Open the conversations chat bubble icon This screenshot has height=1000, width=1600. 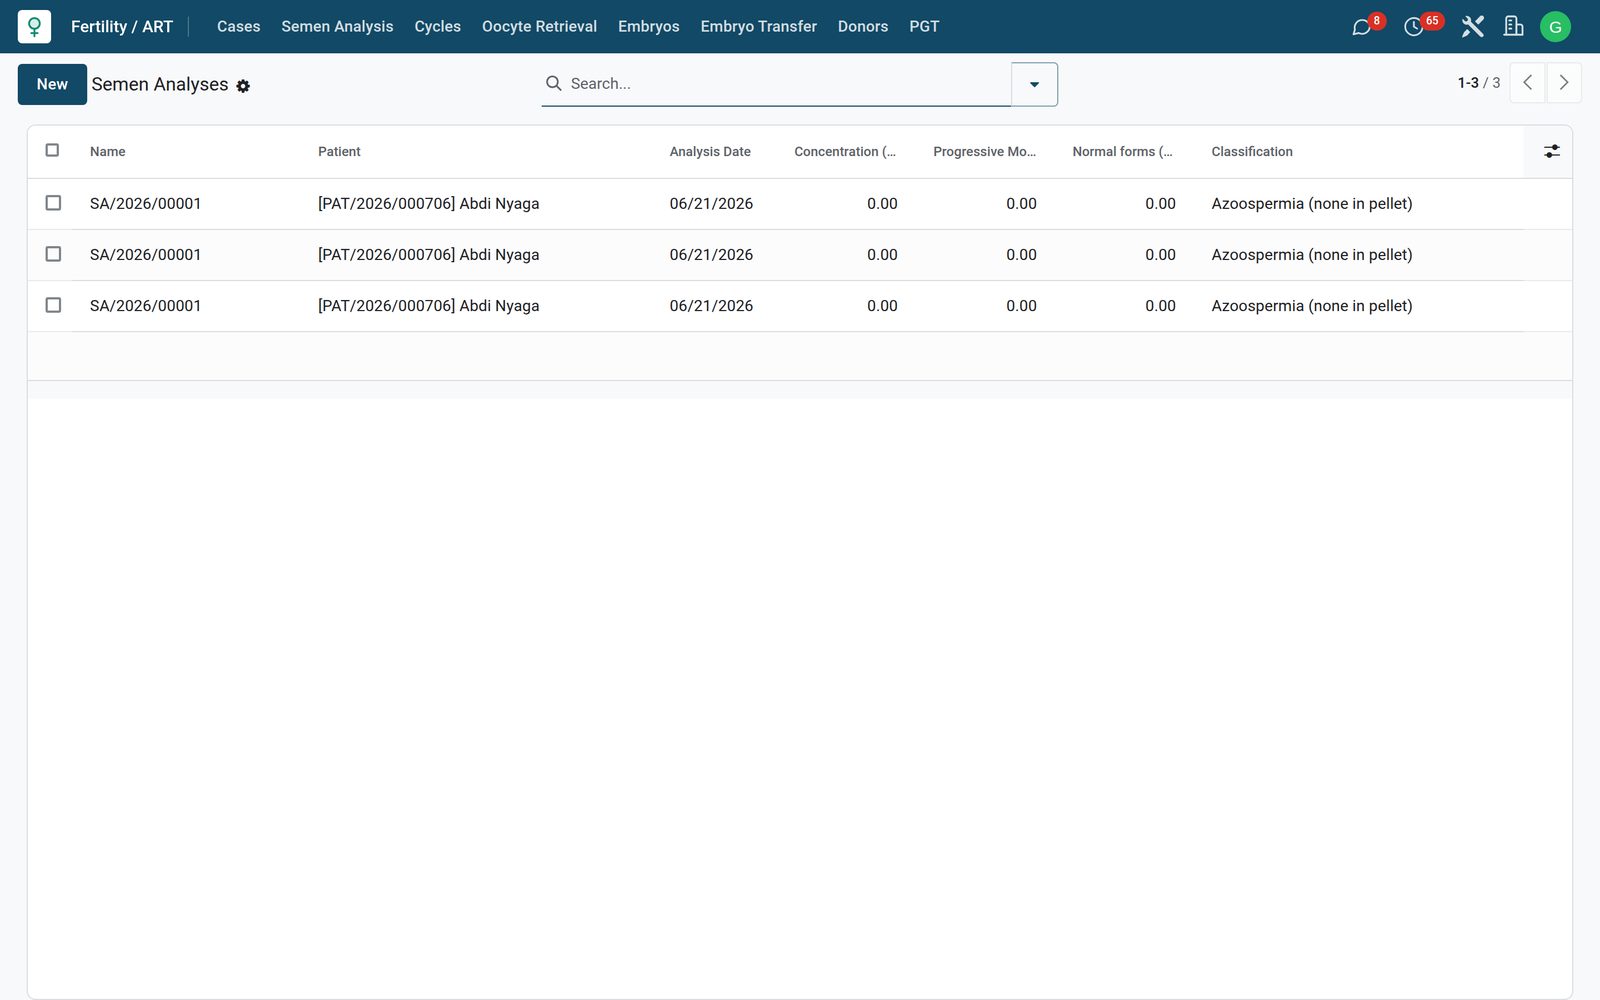pyautogui.click(x=1361, y=27)
